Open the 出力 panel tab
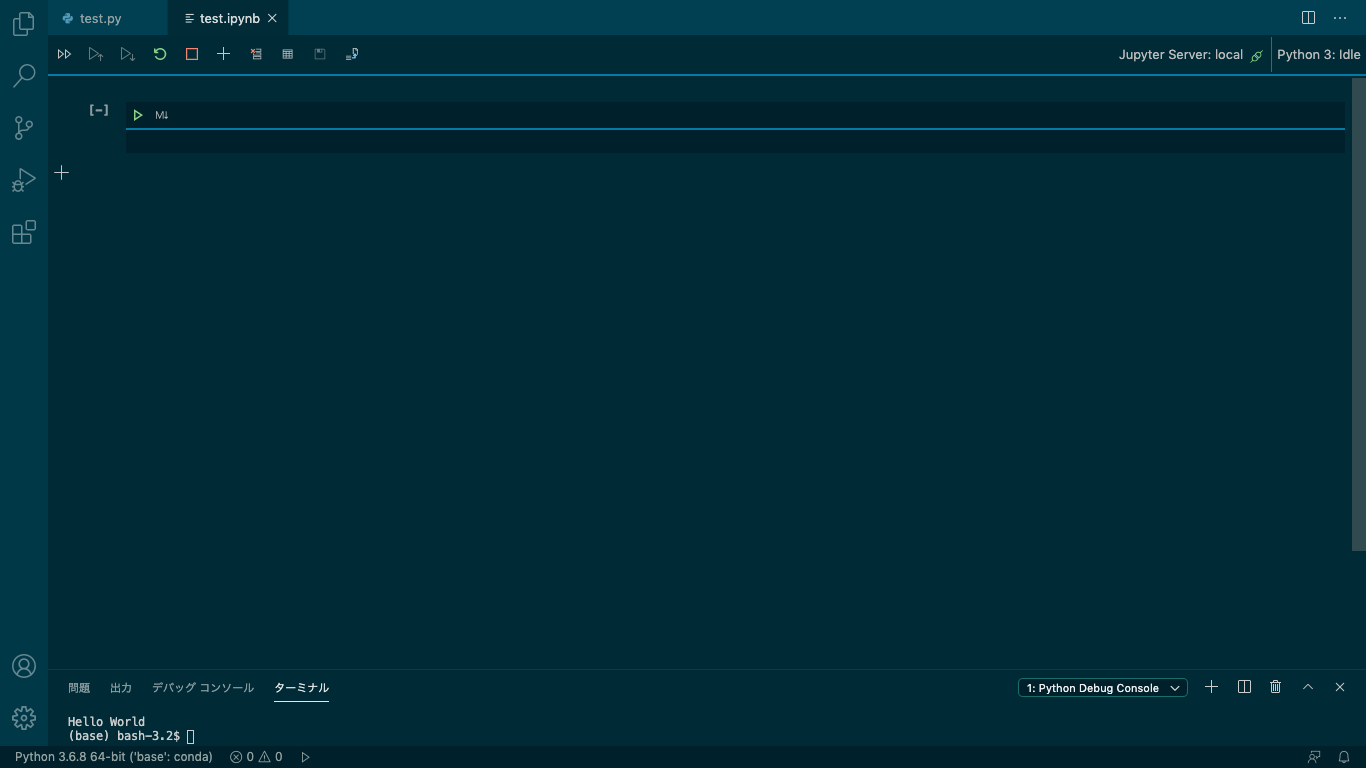The width and height of the screenshot is (1366, 768). click(x=121, y=687)
